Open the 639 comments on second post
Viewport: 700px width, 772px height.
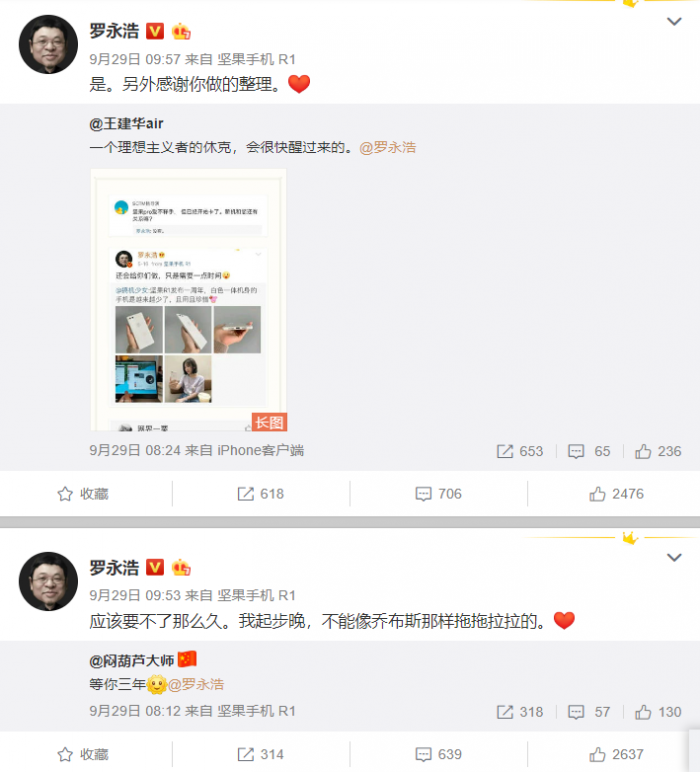click(x=438, y=754)
